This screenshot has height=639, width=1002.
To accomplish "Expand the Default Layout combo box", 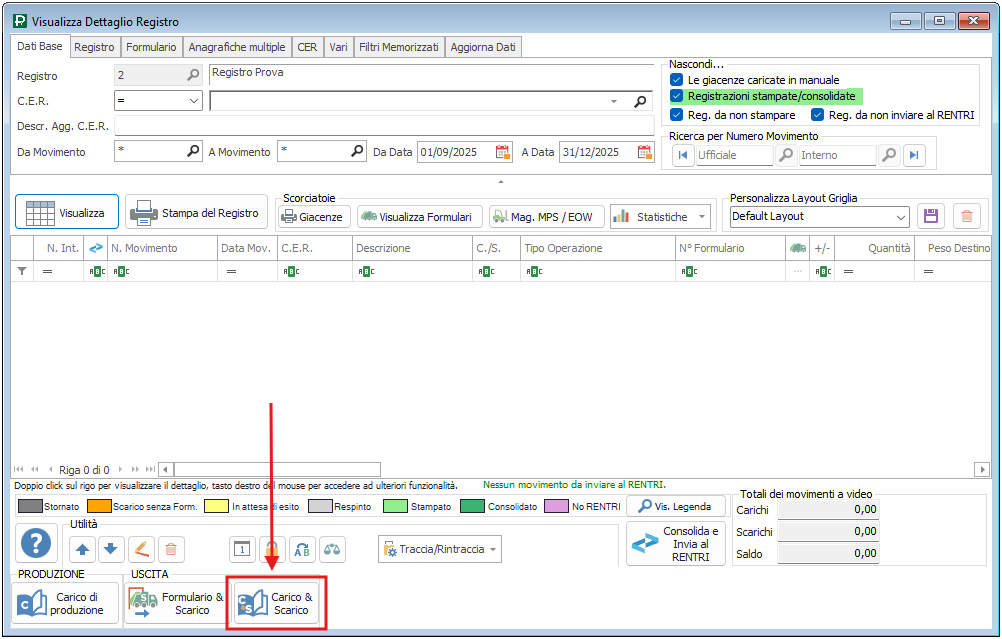I will pyautogui.click(x=900, y=217).
